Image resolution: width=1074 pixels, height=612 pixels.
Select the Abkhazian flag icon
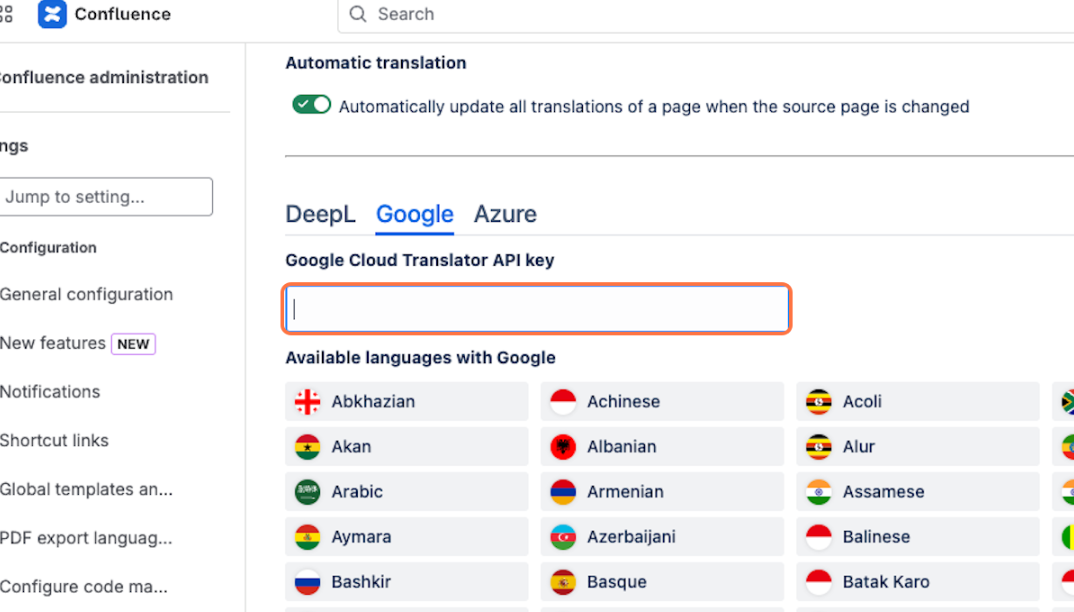point(308,402)
